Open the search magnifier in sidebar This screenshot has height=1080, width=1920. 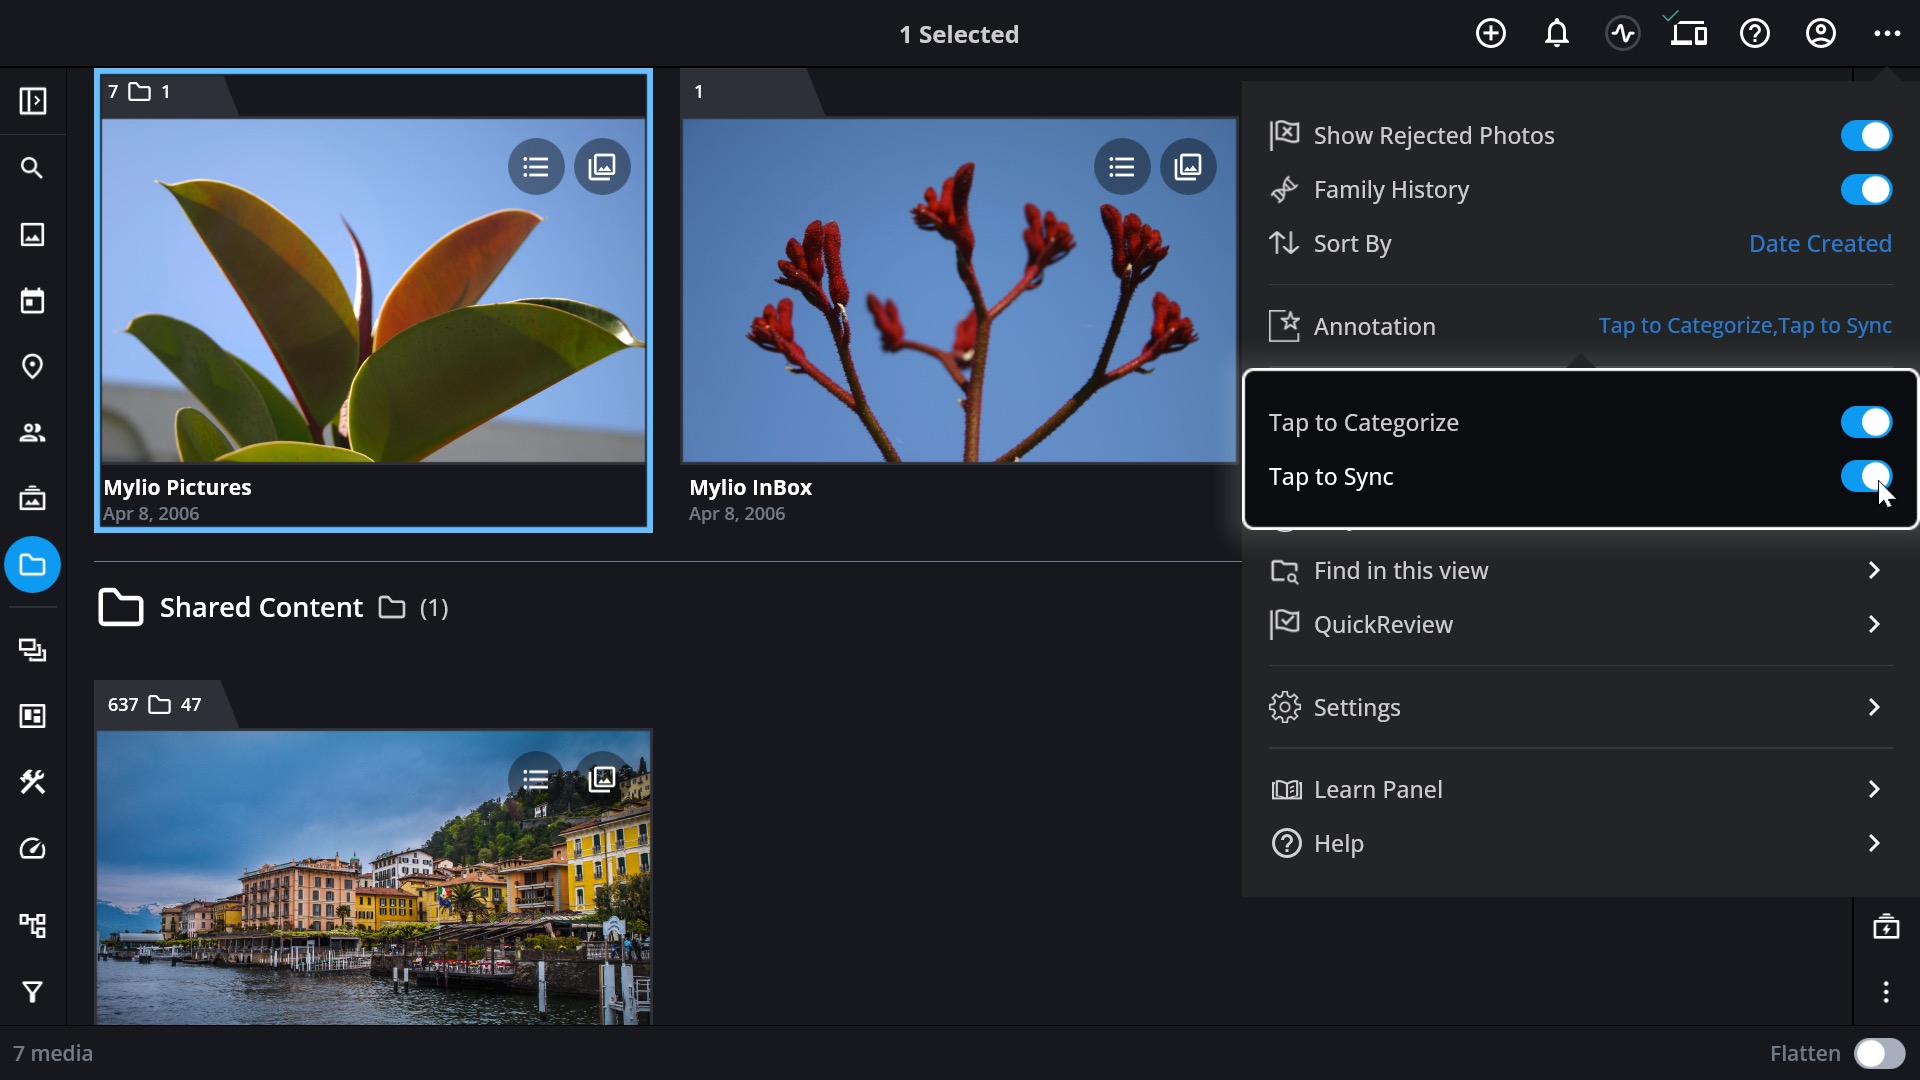32,168
